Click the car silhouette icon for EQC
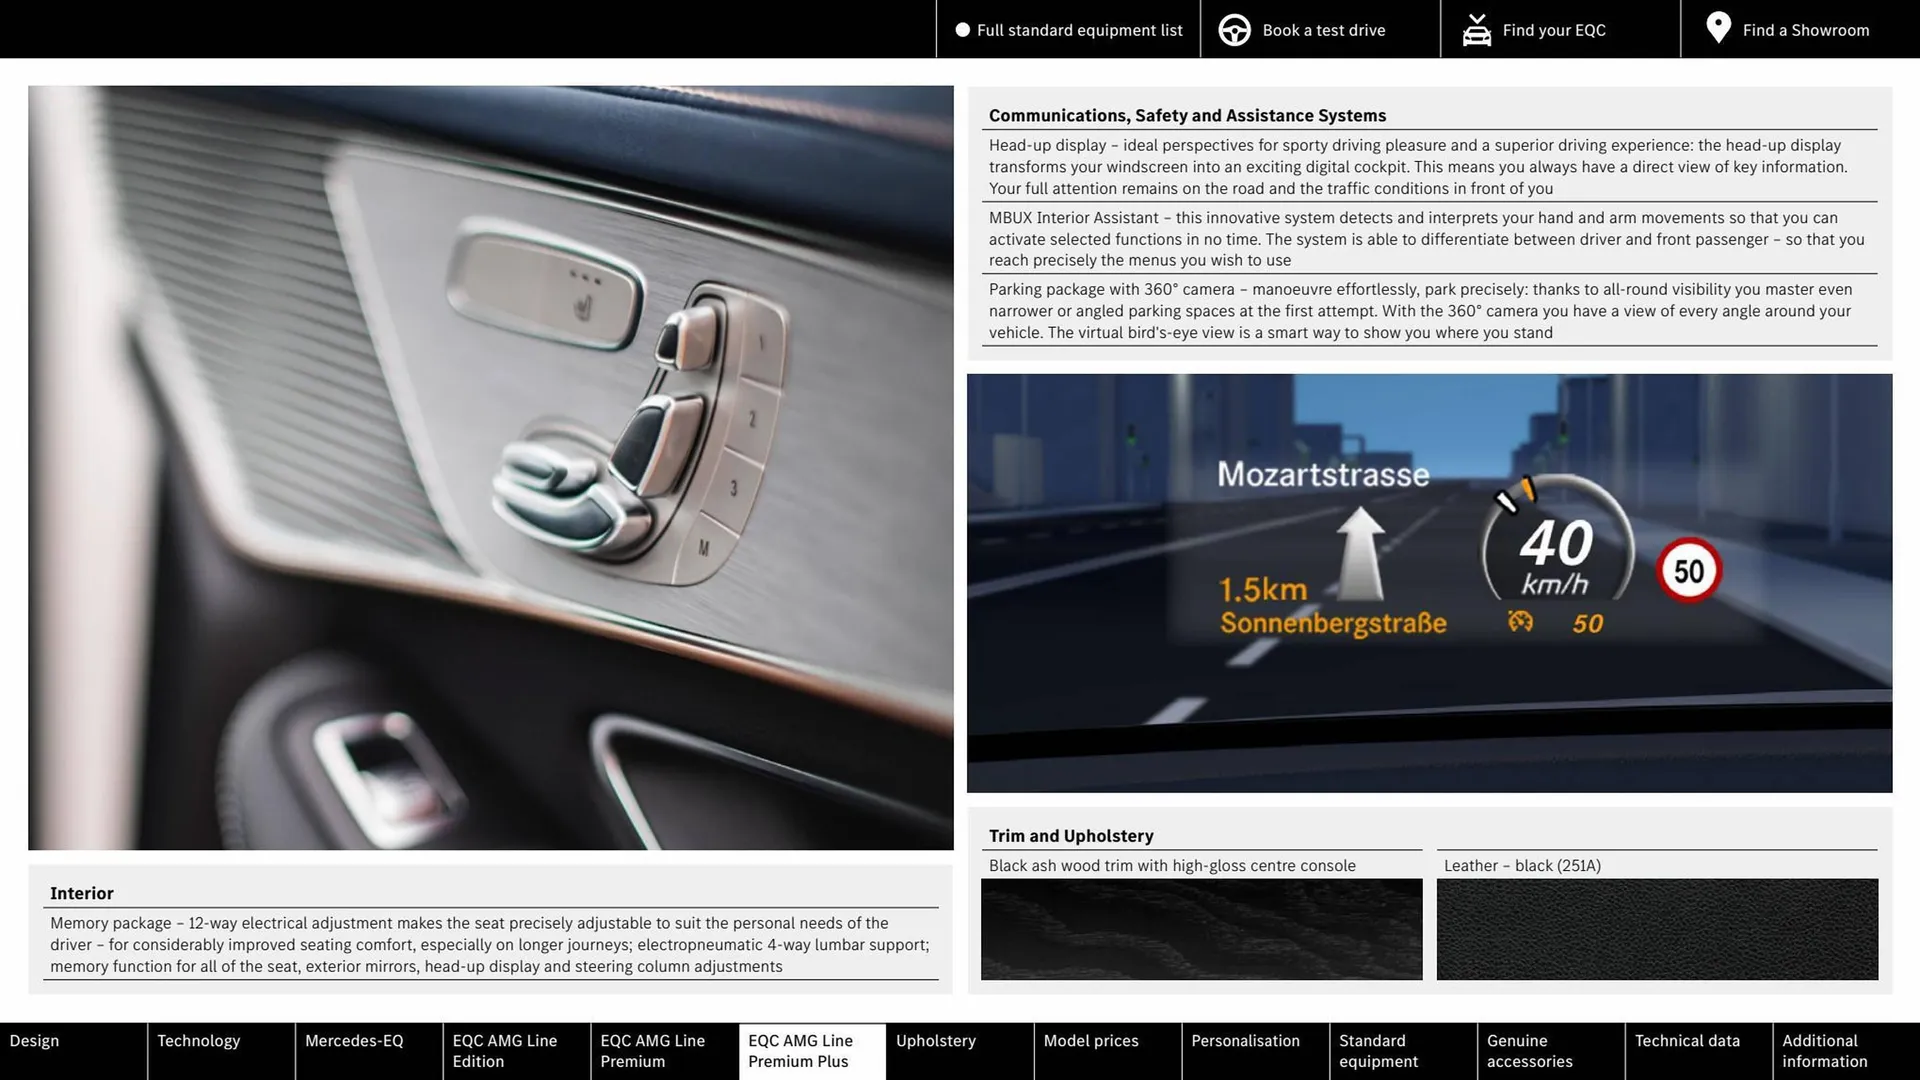 (x=1477, y=28)
